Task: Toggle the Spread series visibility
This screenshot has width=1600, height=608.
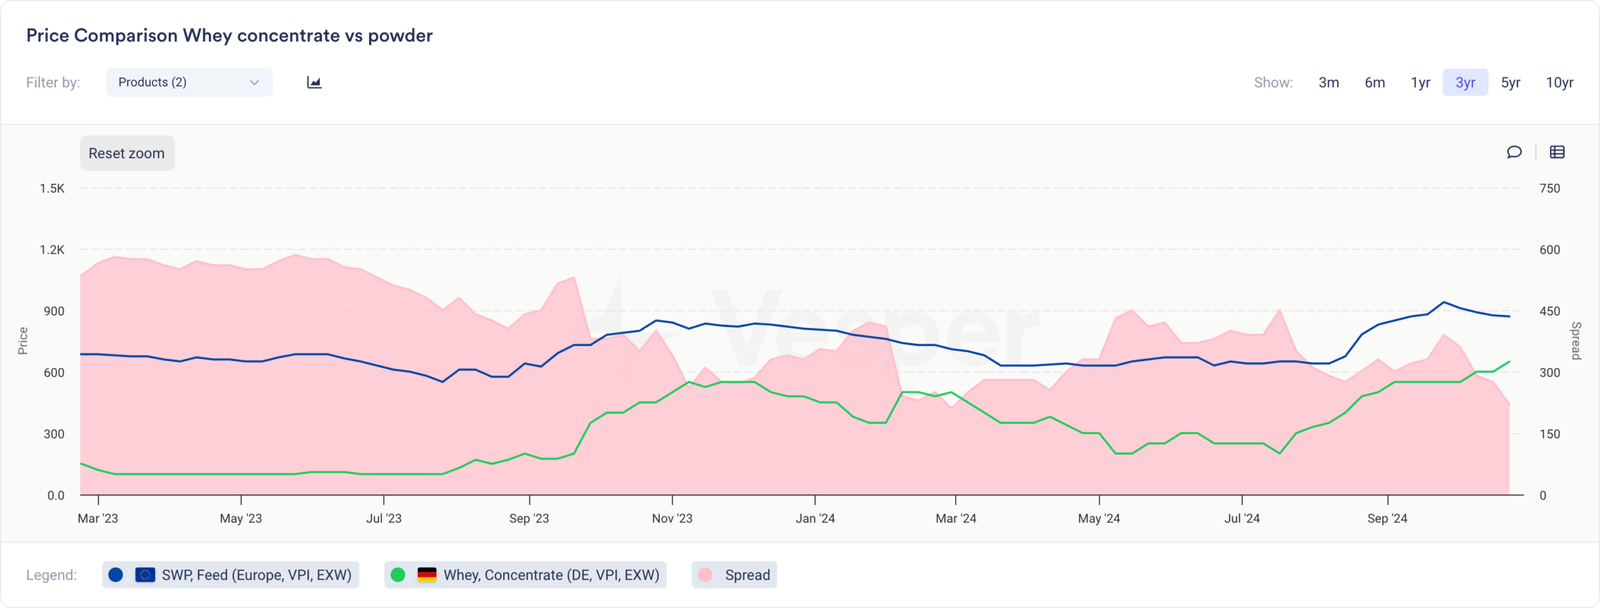Action: (747, 575)
